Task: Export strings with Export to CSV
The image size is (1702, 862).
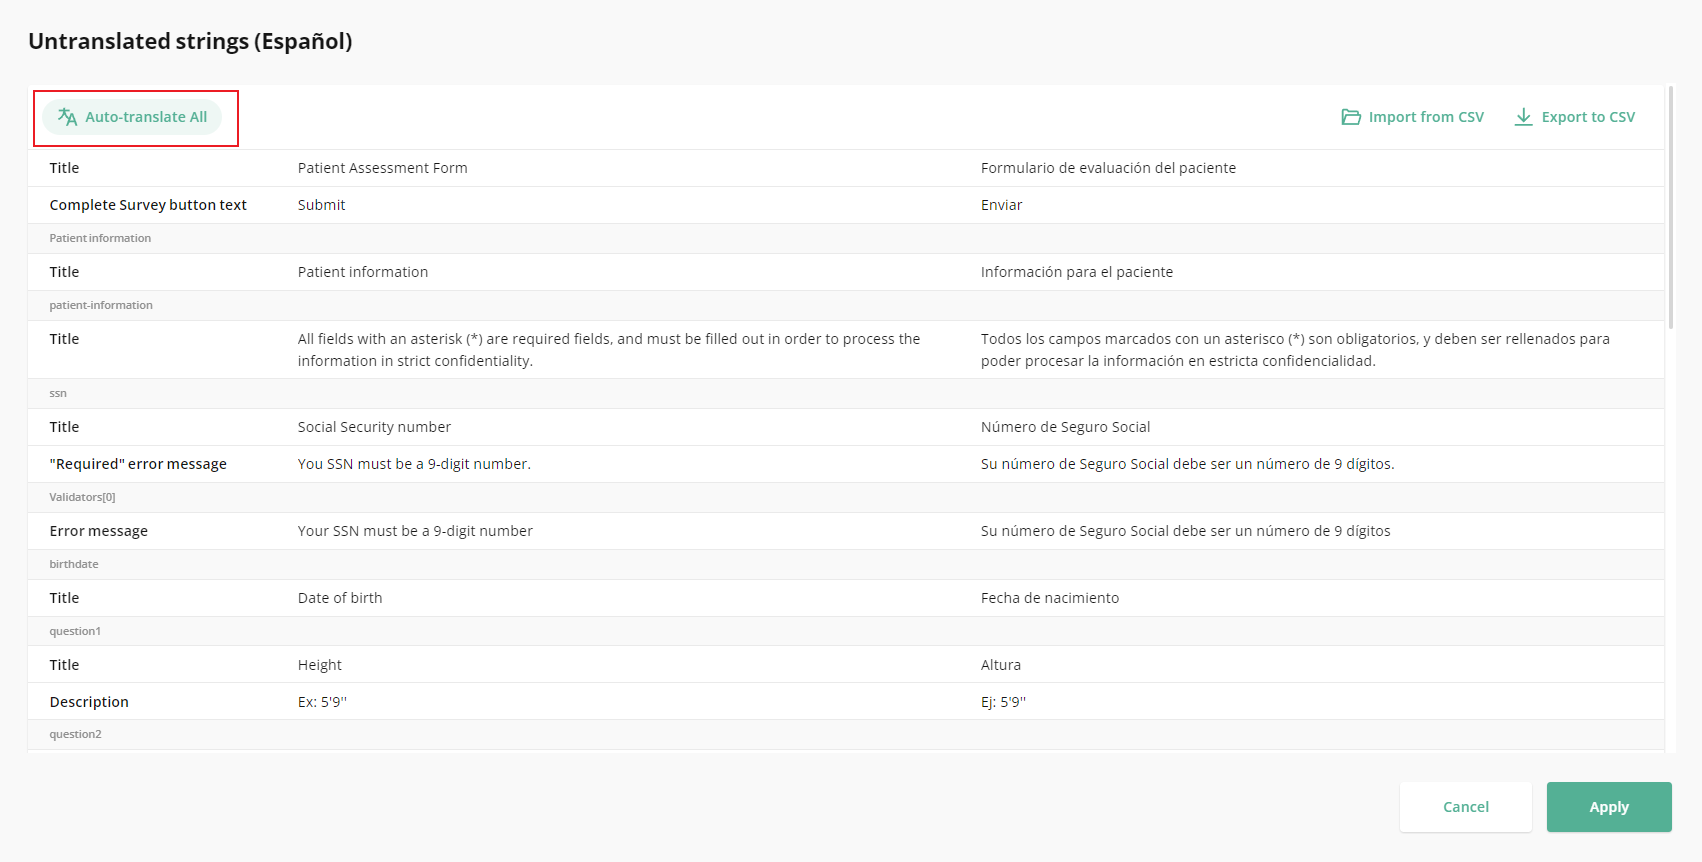Action: tap(1575, 117)
